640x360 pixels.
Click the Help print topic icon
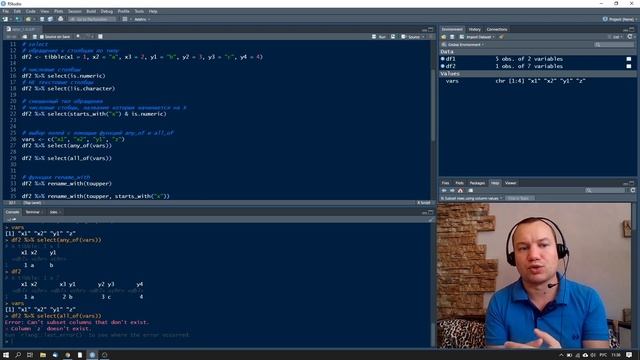[x=471, y=191]
